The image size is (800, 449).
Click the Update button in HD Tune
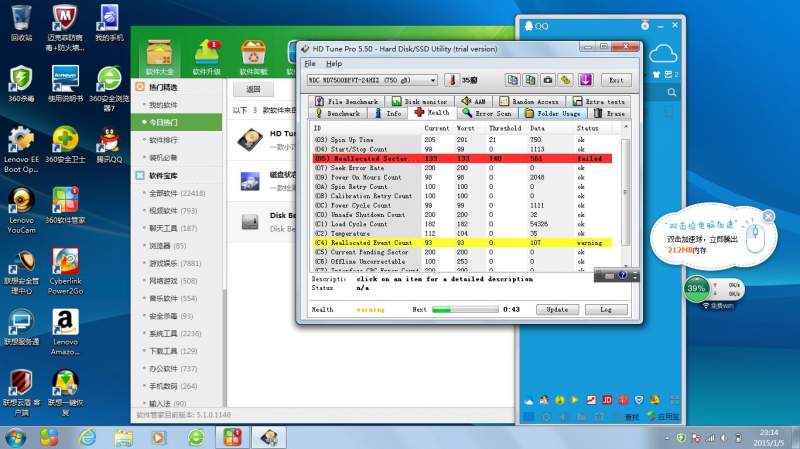pyautogui.click(x=557, y=310)
